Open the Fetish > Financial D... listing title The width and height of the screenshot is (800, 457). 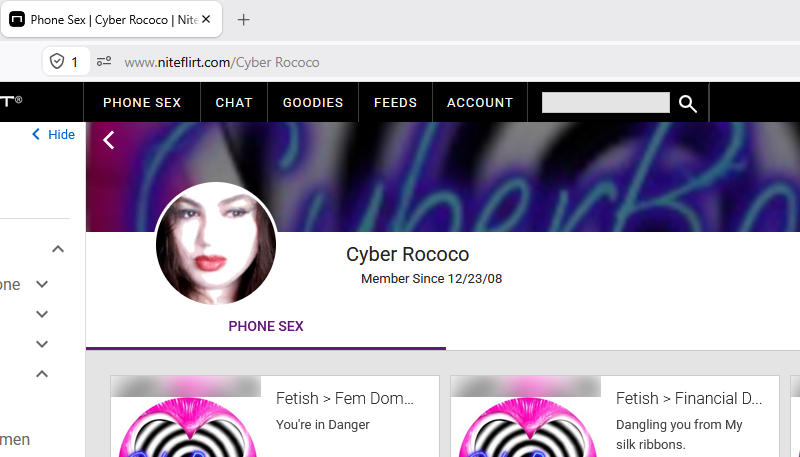click(689, 398)
